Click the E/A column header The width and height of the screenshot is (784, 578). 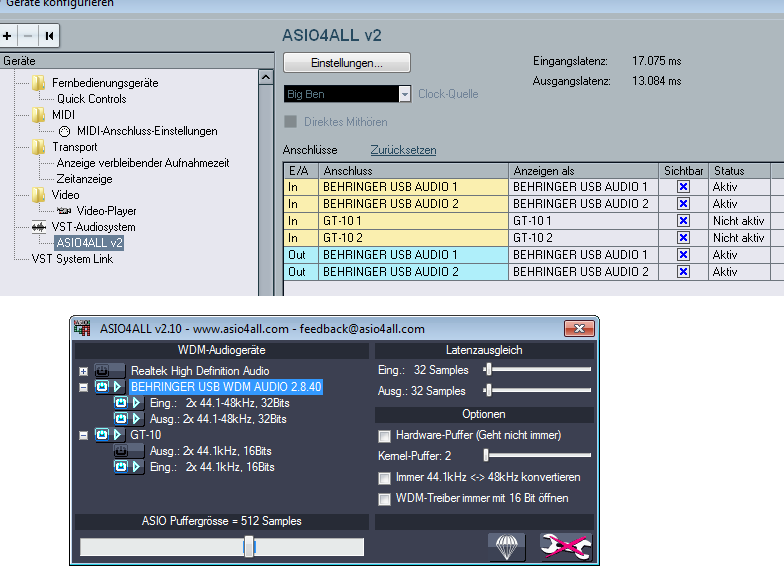301,170
